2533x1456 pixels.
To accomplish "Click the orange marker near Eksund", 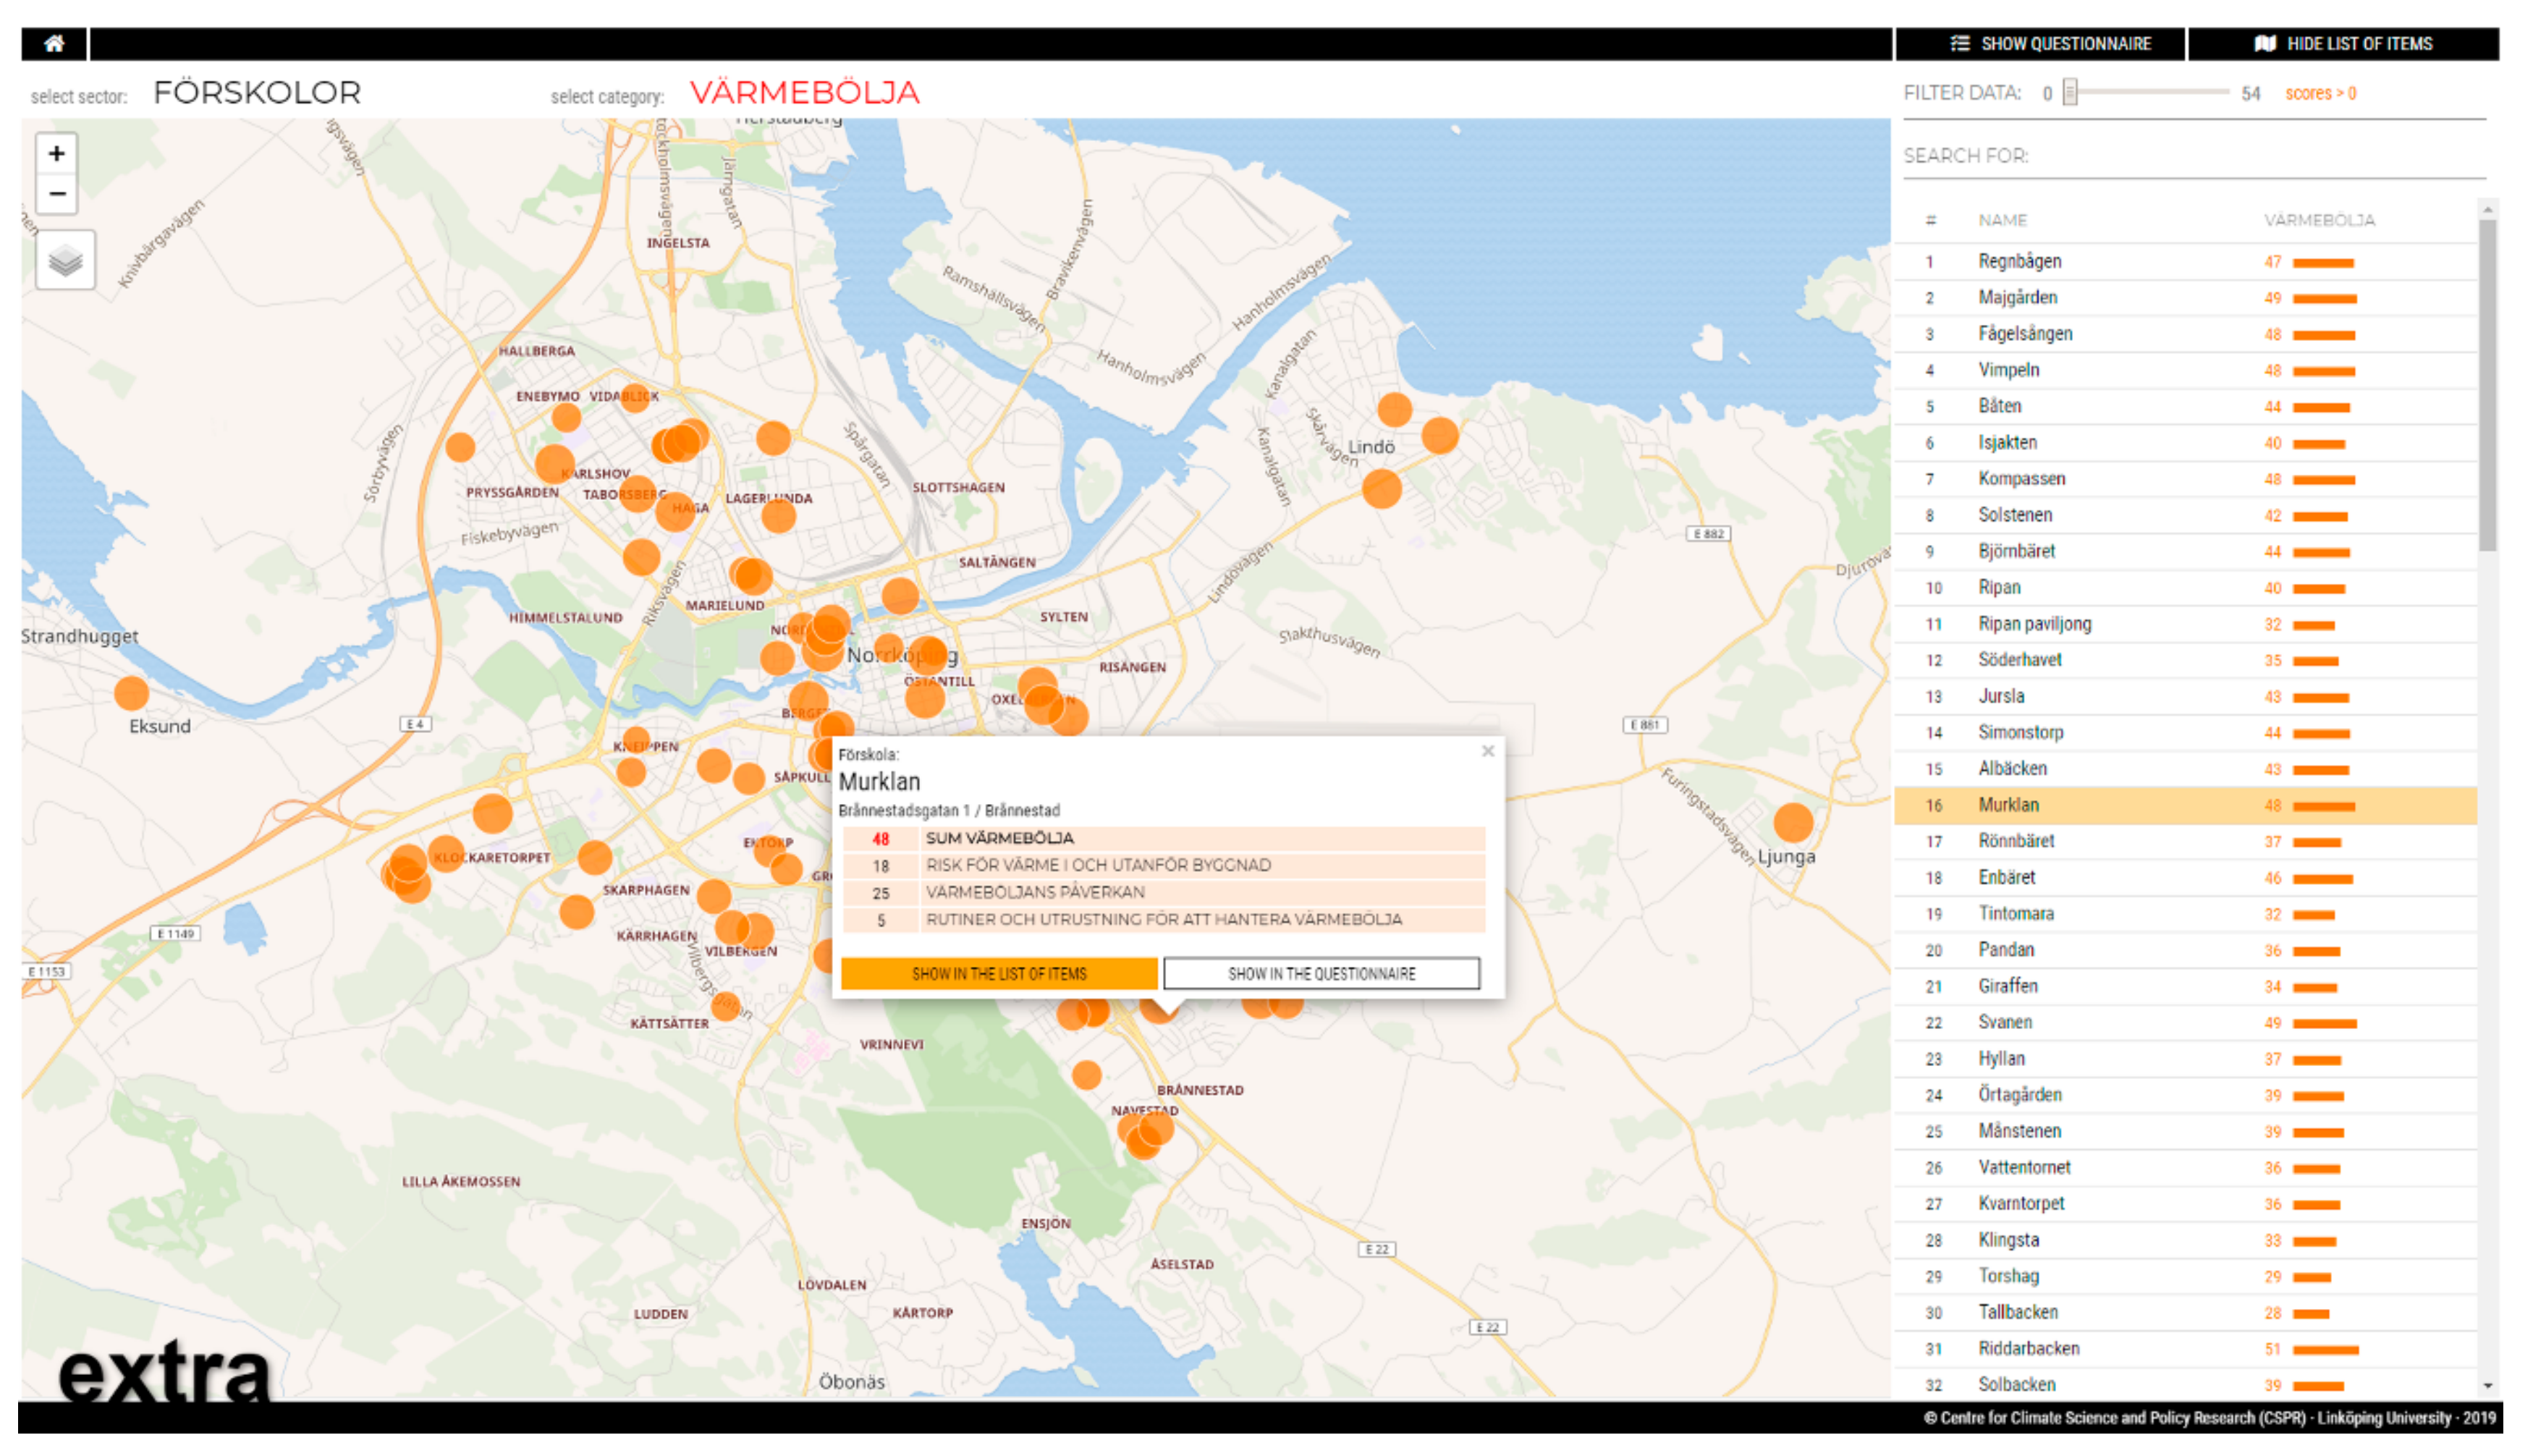I will click(x=131, y=692).
